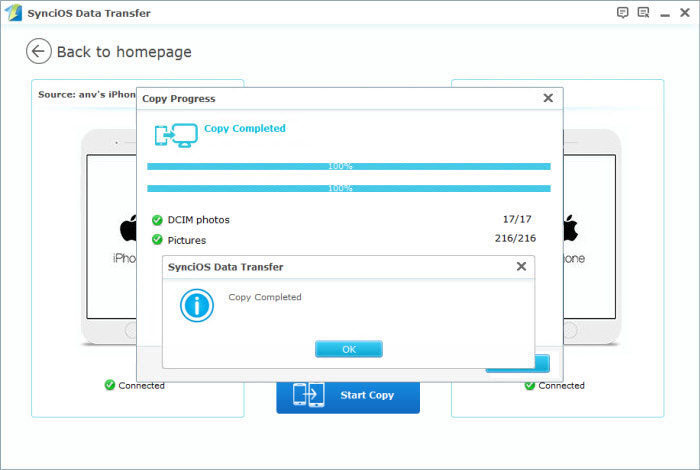Close the SynciOS Data Transfer message dialog
Image resolution: width=700 pixels, height=470 pixels.
tap(521, 266)
